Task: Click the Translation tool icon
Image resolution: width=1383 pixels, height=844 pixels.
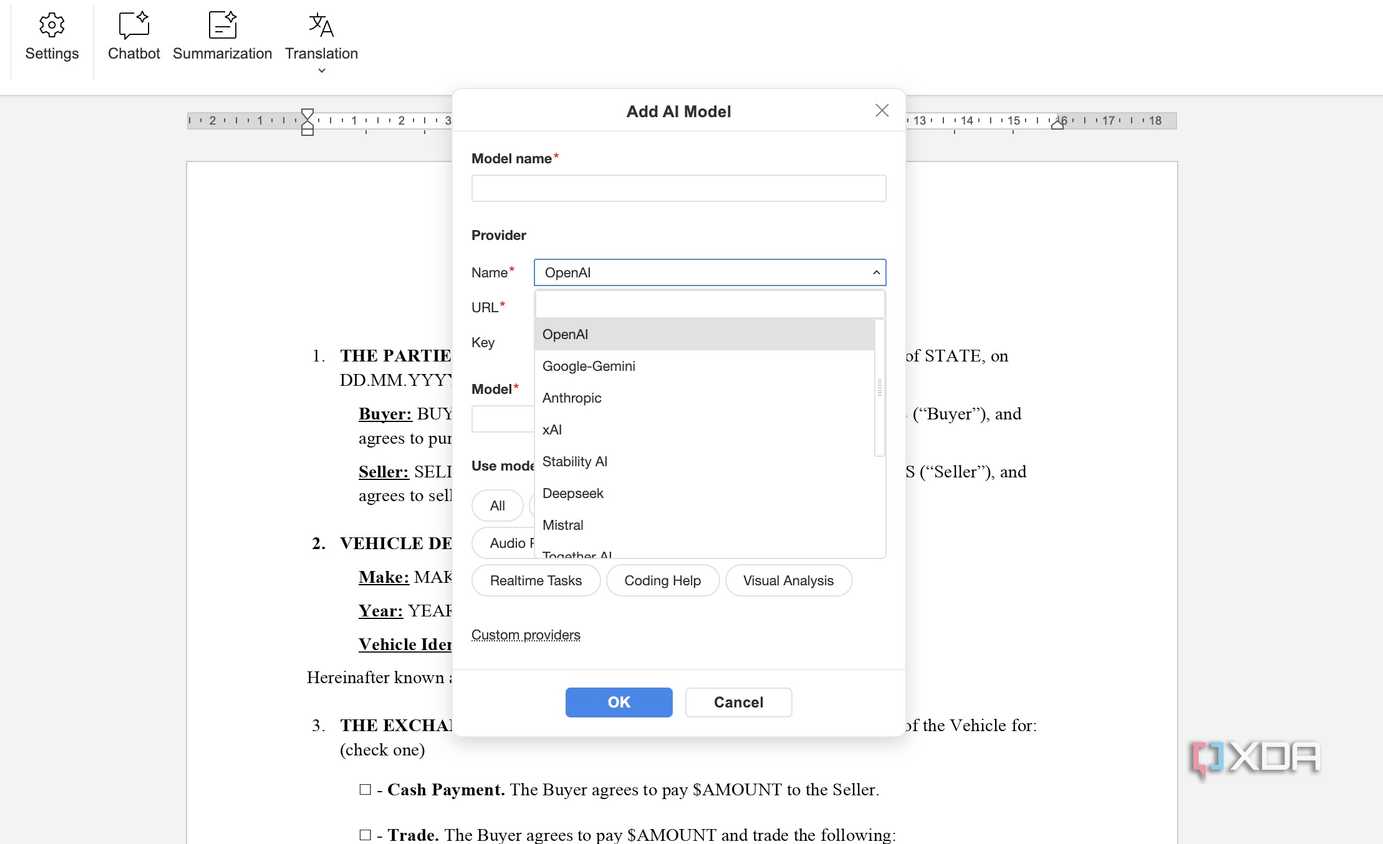Action: (321, 25)
